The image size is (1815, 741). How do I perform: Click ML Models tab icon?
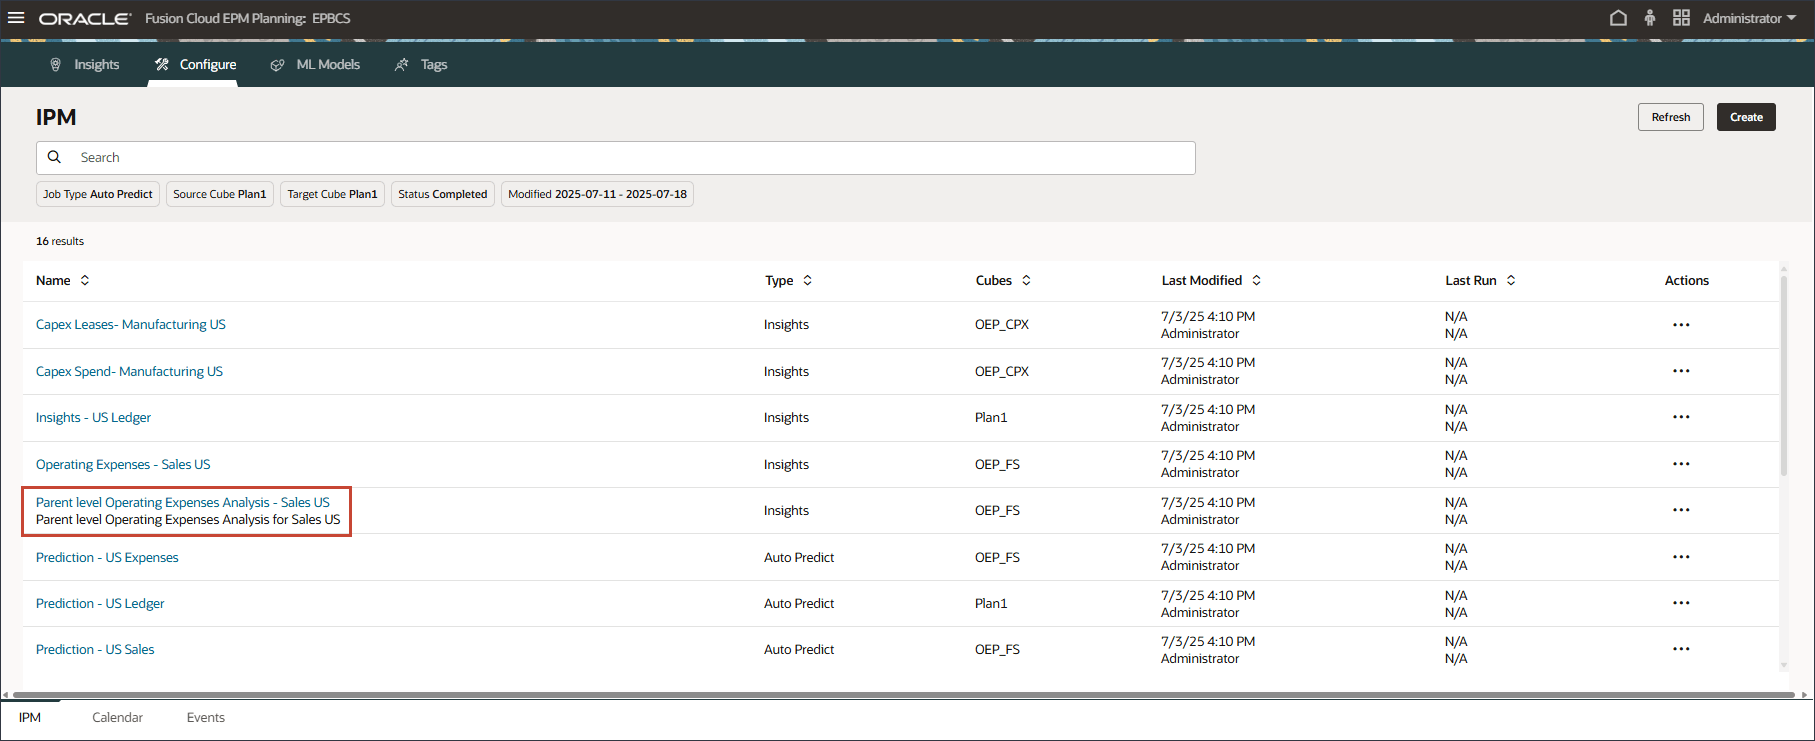[277, 65]
